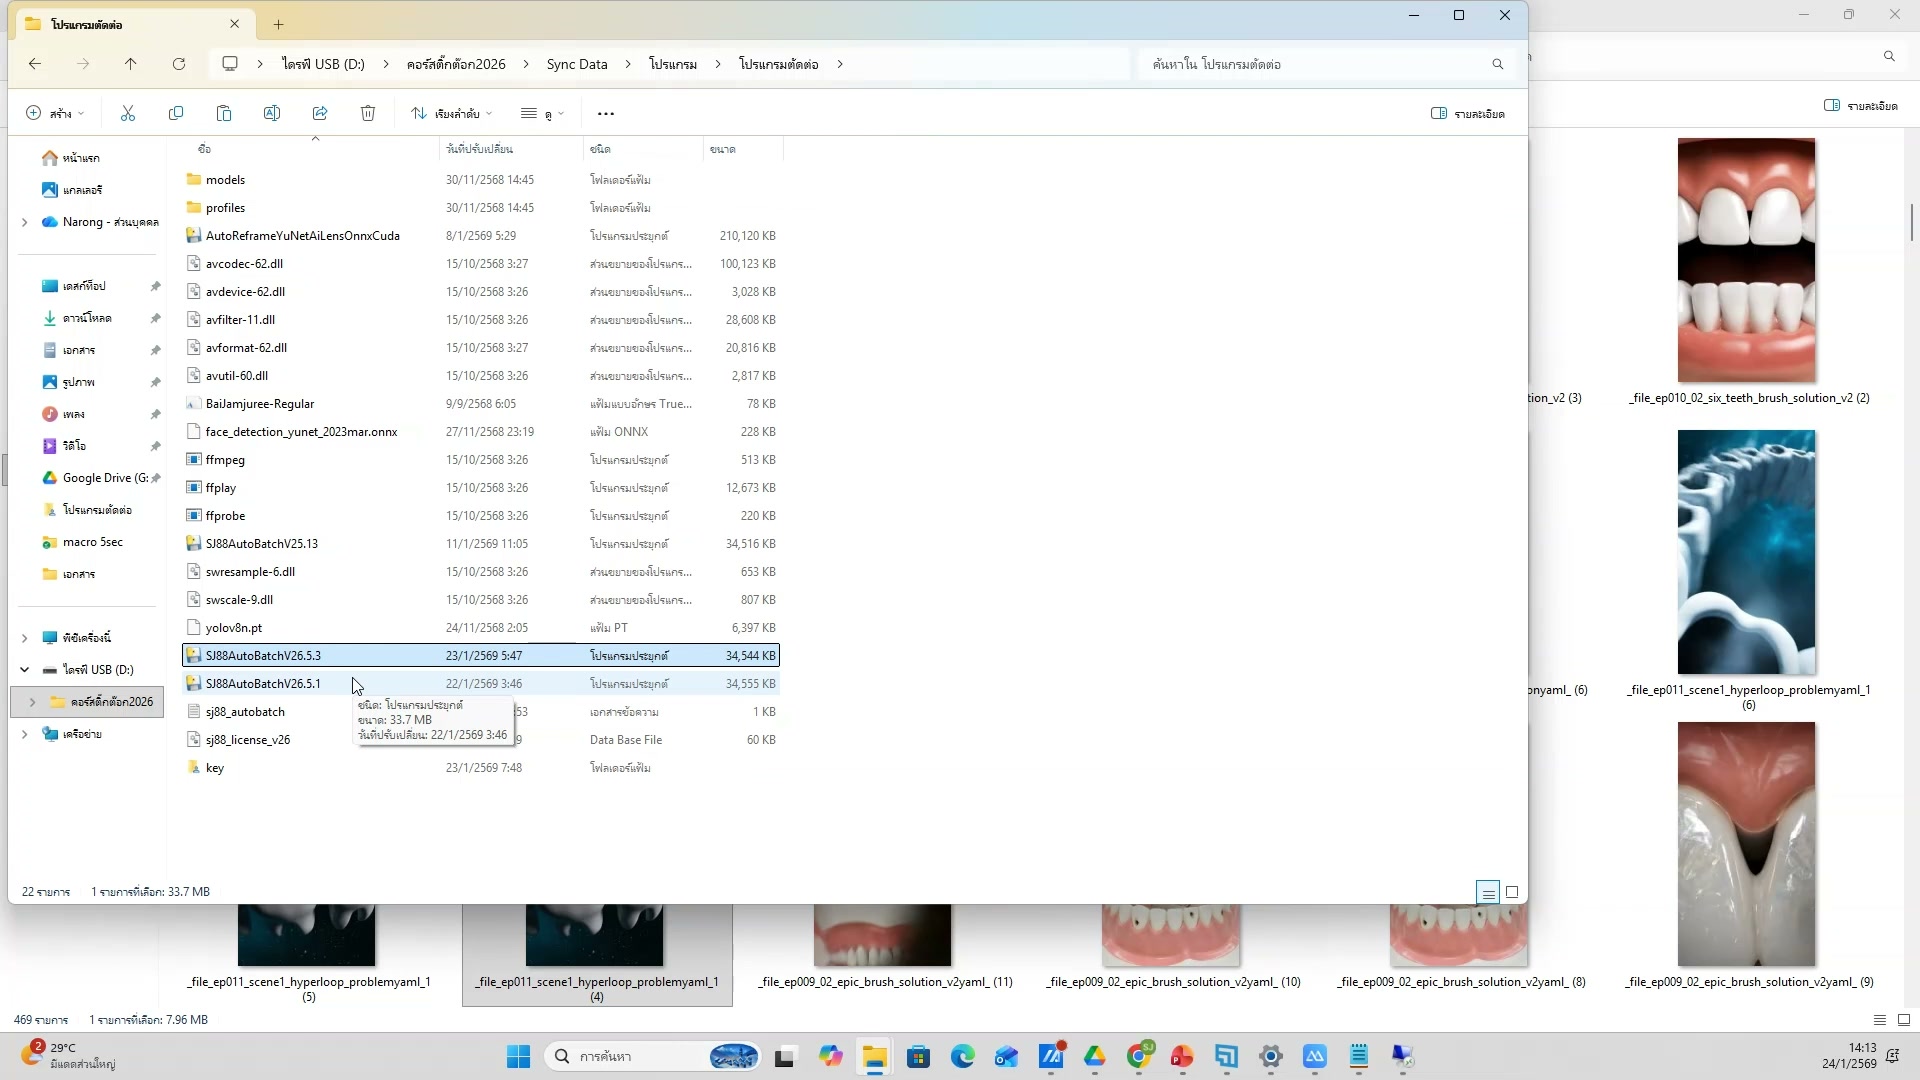This screenshot has height=1080, width=1920.
Task: Open the See more three-dots menu
Action: point(605,114)
